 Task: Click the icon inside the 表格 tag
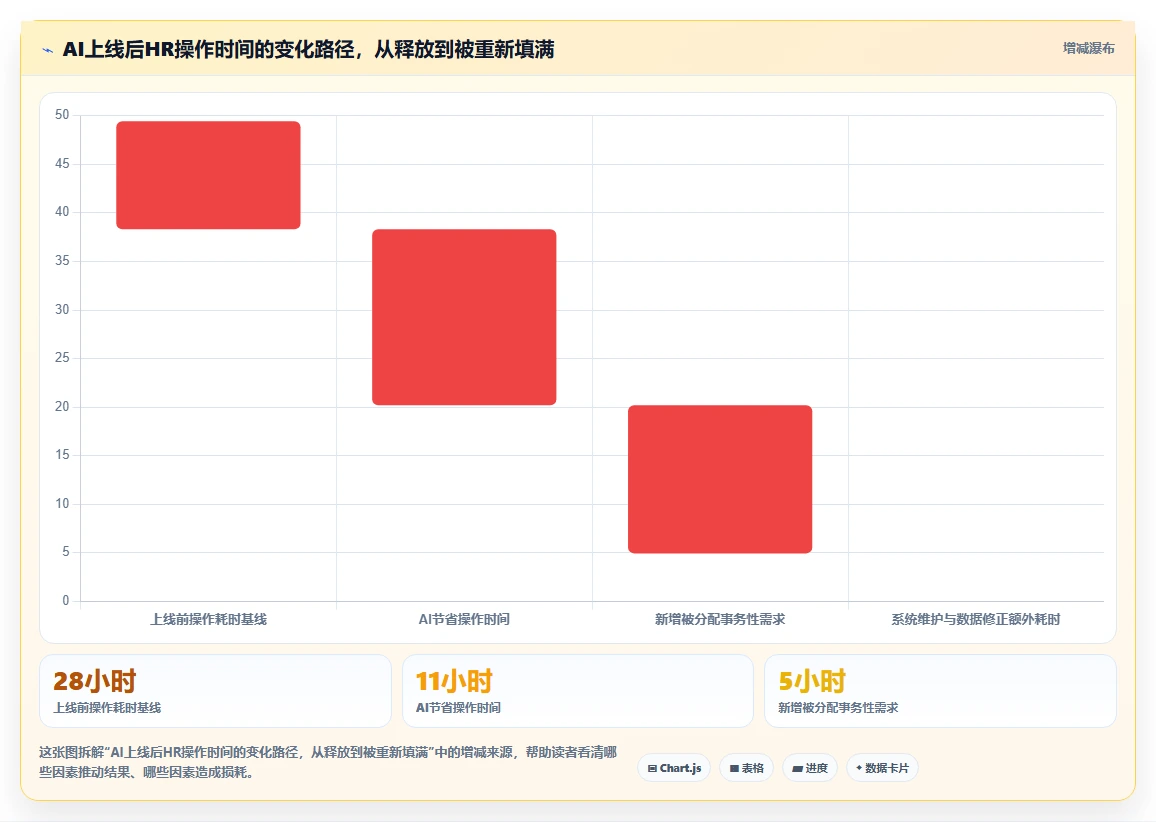click(734, 768)
